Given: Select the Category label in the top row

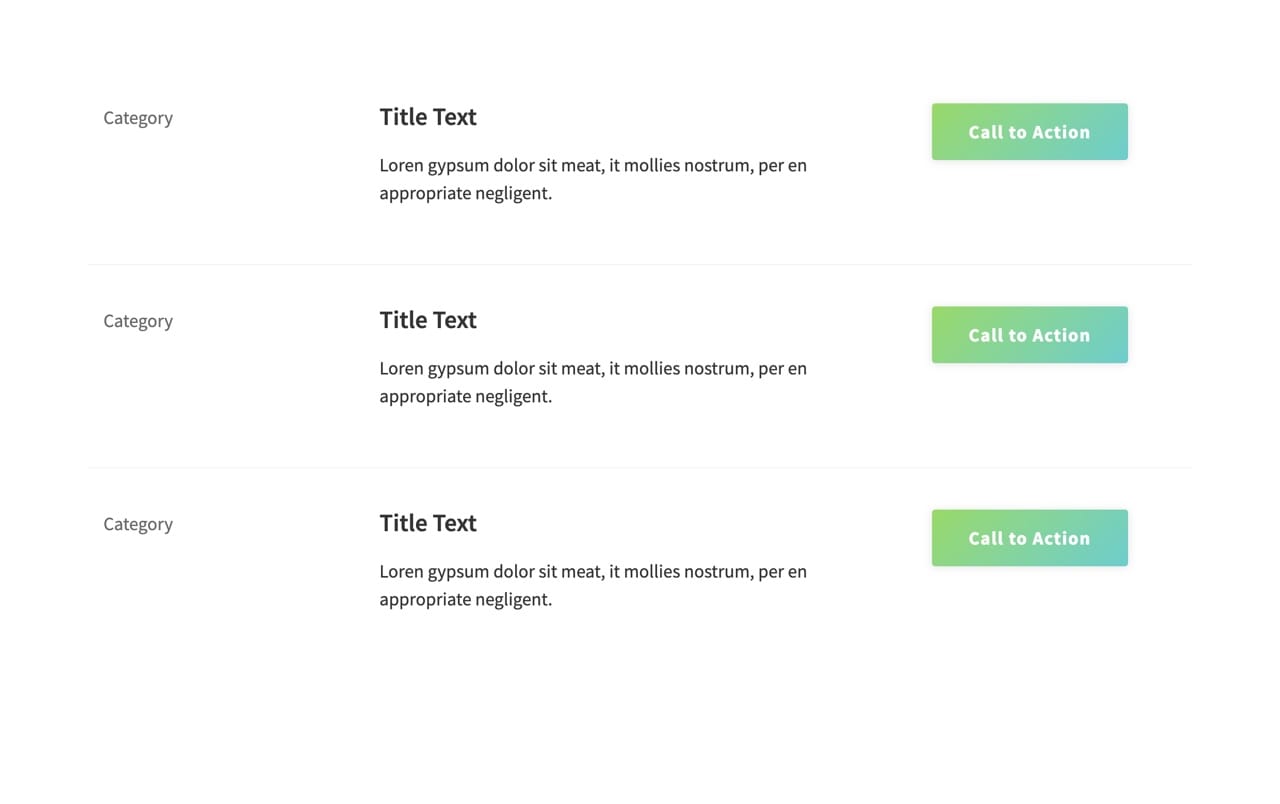Looking at the screenshot, I should [138, 118].
